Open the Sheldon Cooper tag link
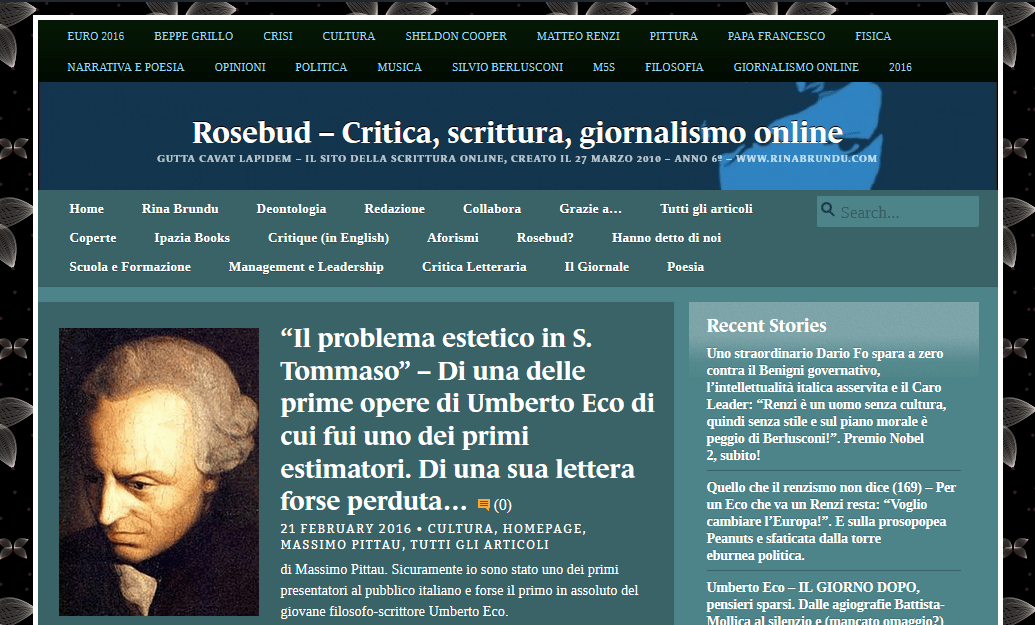The height and width of the screenshot is (625, 1035). point(456,36)
